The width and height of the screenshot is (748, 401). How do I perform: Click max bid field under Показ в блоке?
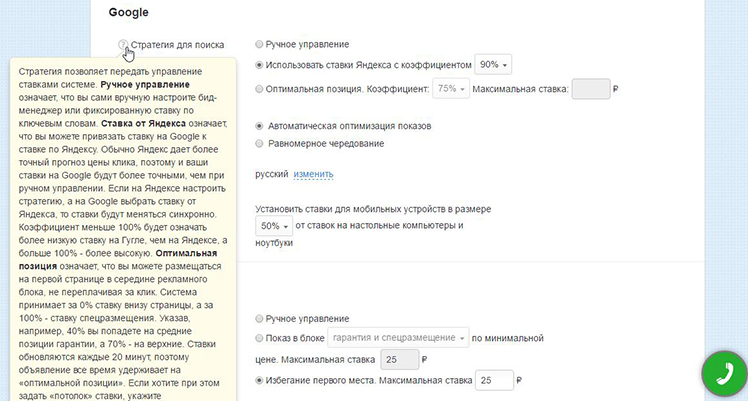(400, 360)
